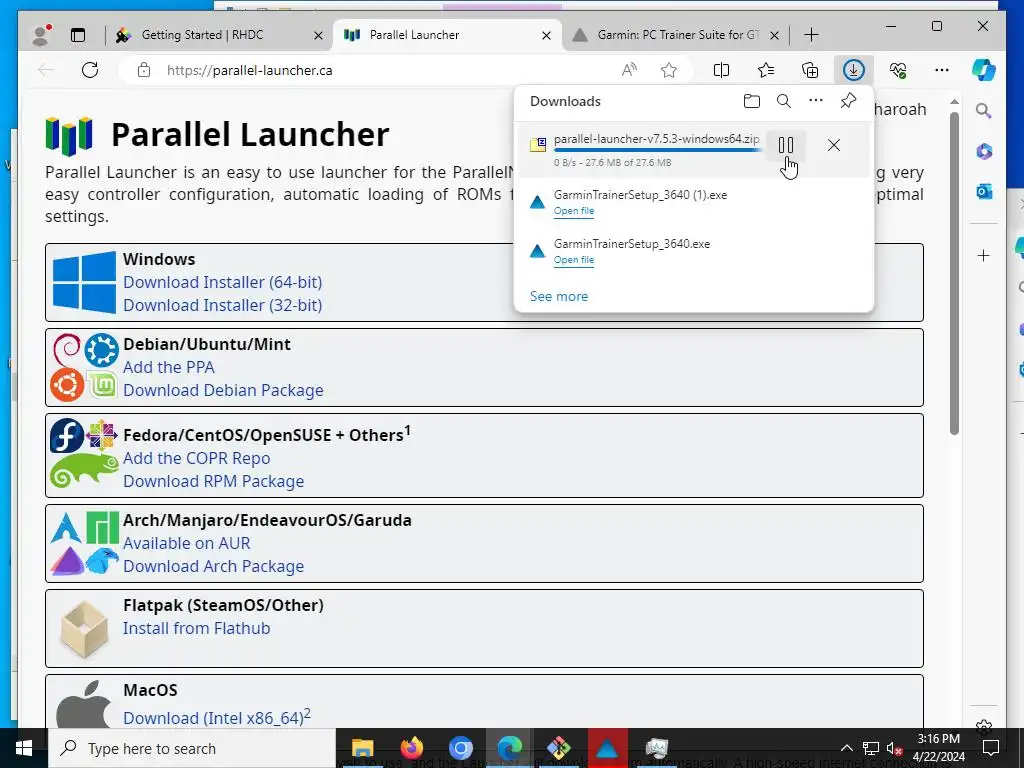The width and height of the screenshot is (1024, 768).
Task: Open more options in Downloads panel
Action: pos(816,101)
